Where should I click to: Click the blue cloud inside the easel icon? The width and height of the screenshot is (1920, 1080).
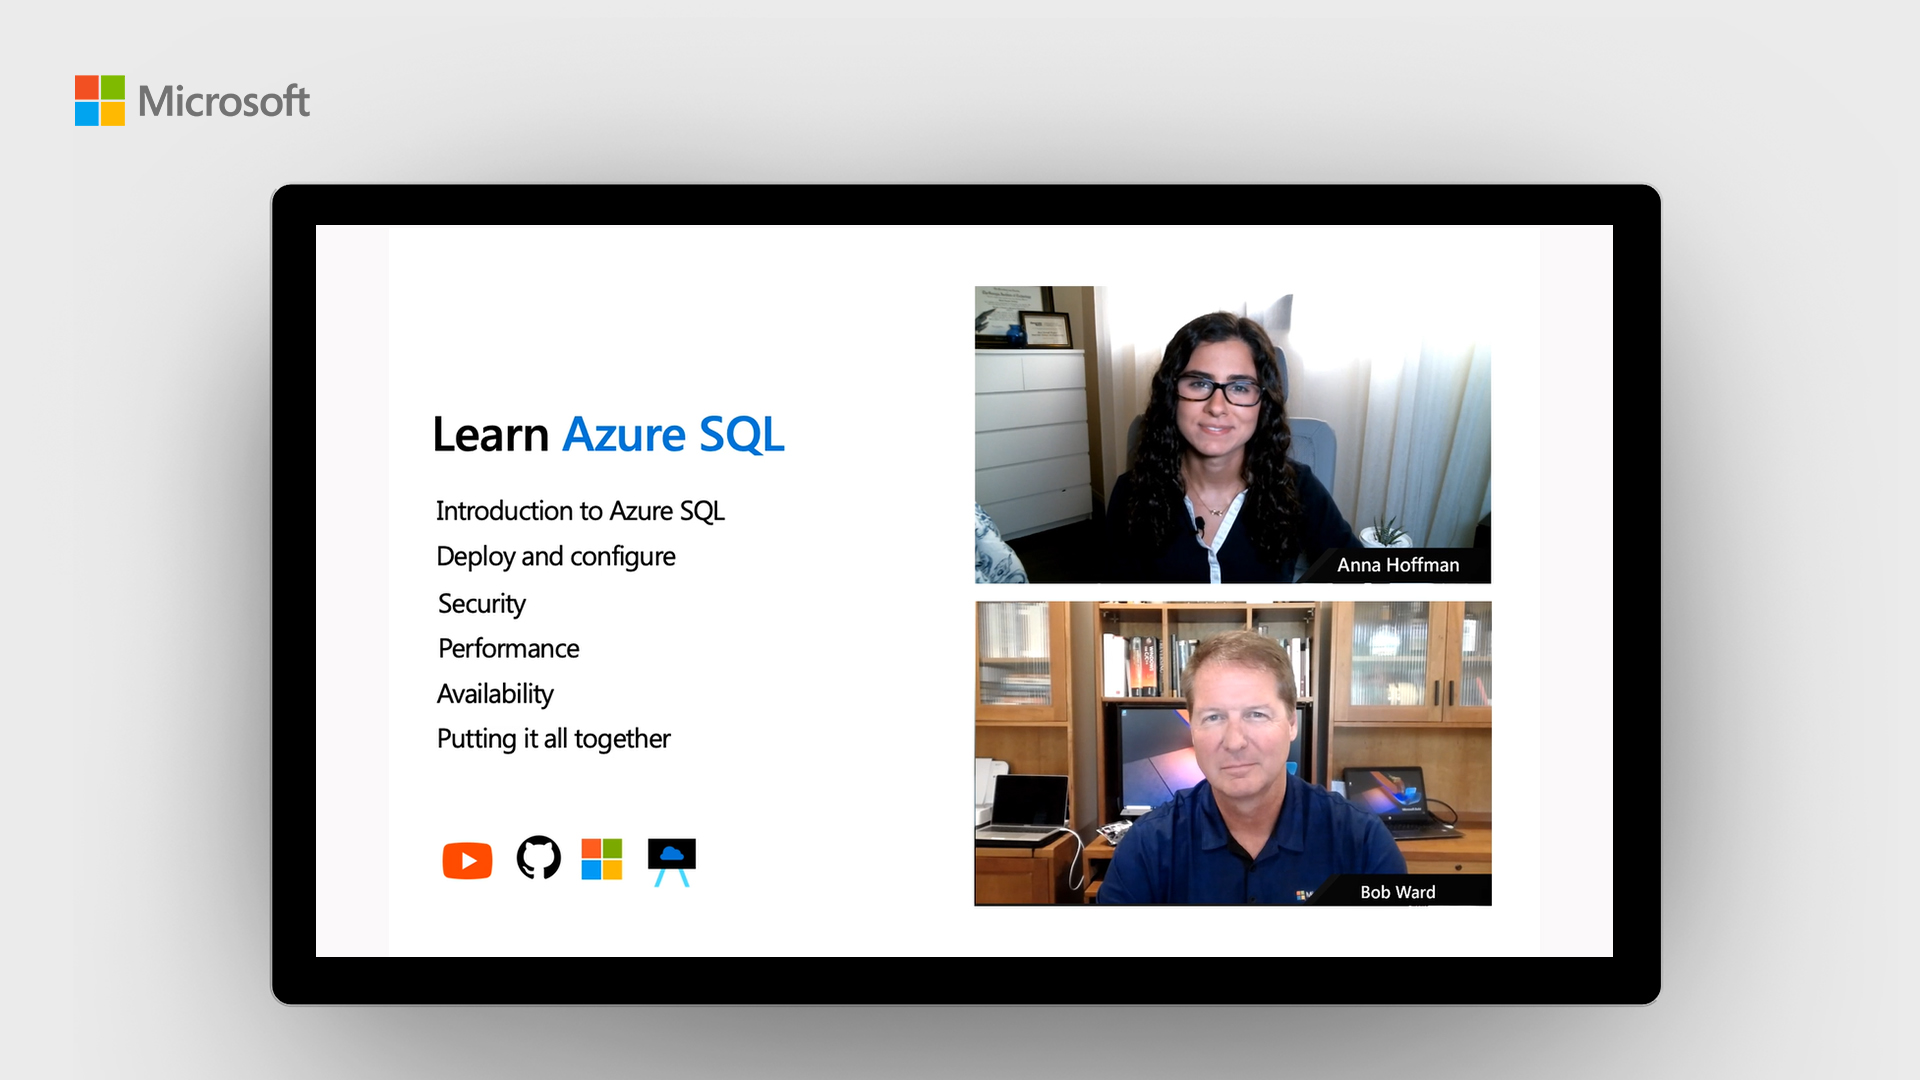tap(671, 852)
